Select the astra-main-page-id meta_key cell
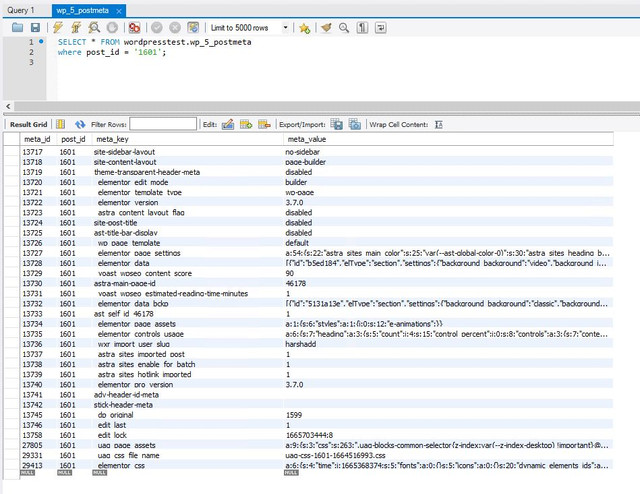The width and height of the screenshot is (640, 494). [187, 283]
